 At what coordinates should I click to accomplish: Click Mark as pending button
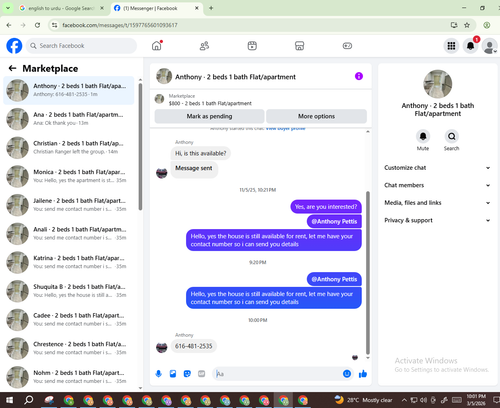click(x=209, y=116)
